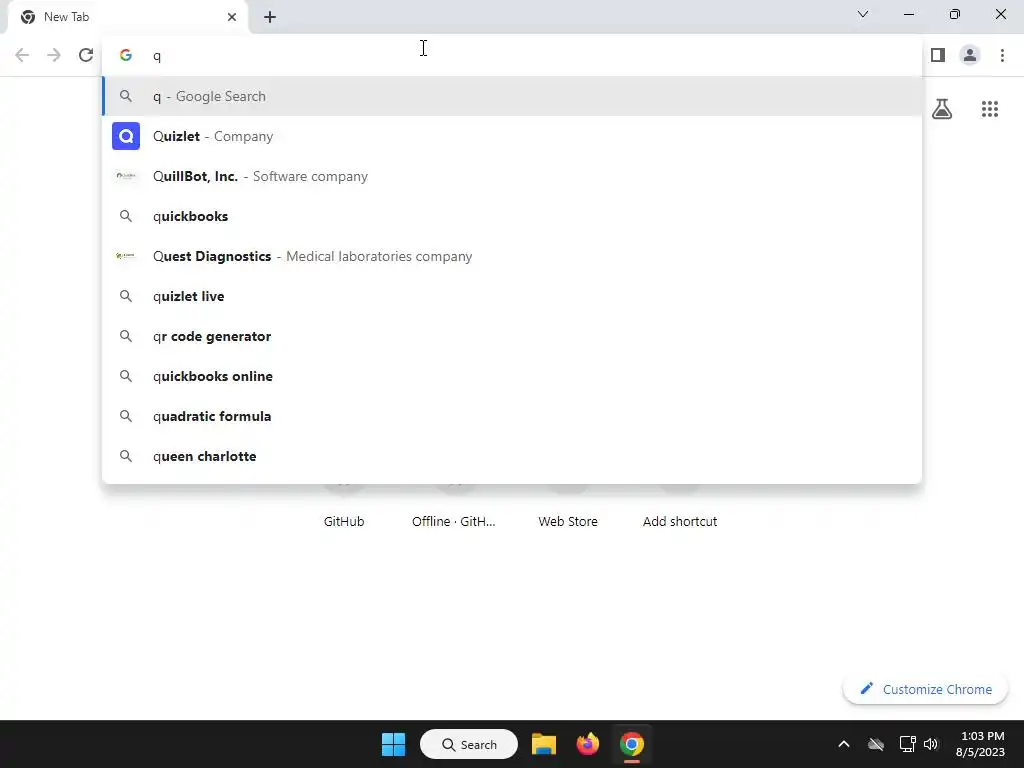Click the Quizlet logo icon
Image resolution: width=1024 pixels, height=768 pixels.
[x=126, y=136]
